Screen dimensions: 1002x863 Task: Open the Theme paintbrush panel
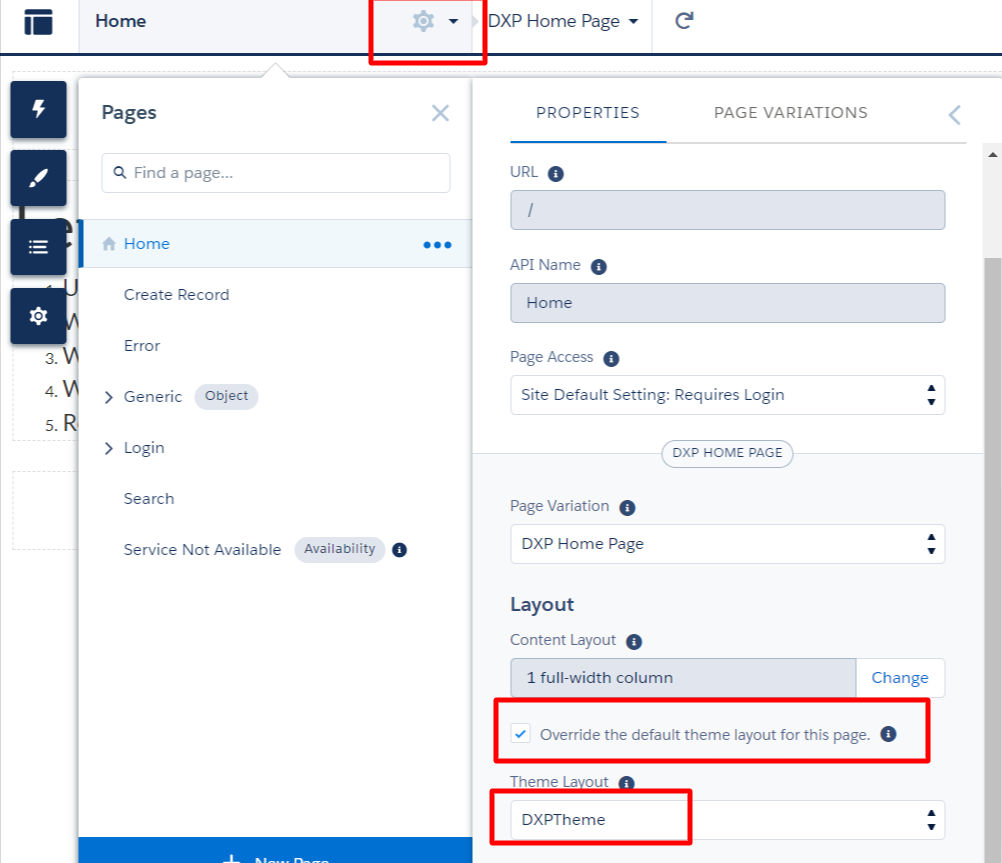[38, 178]
